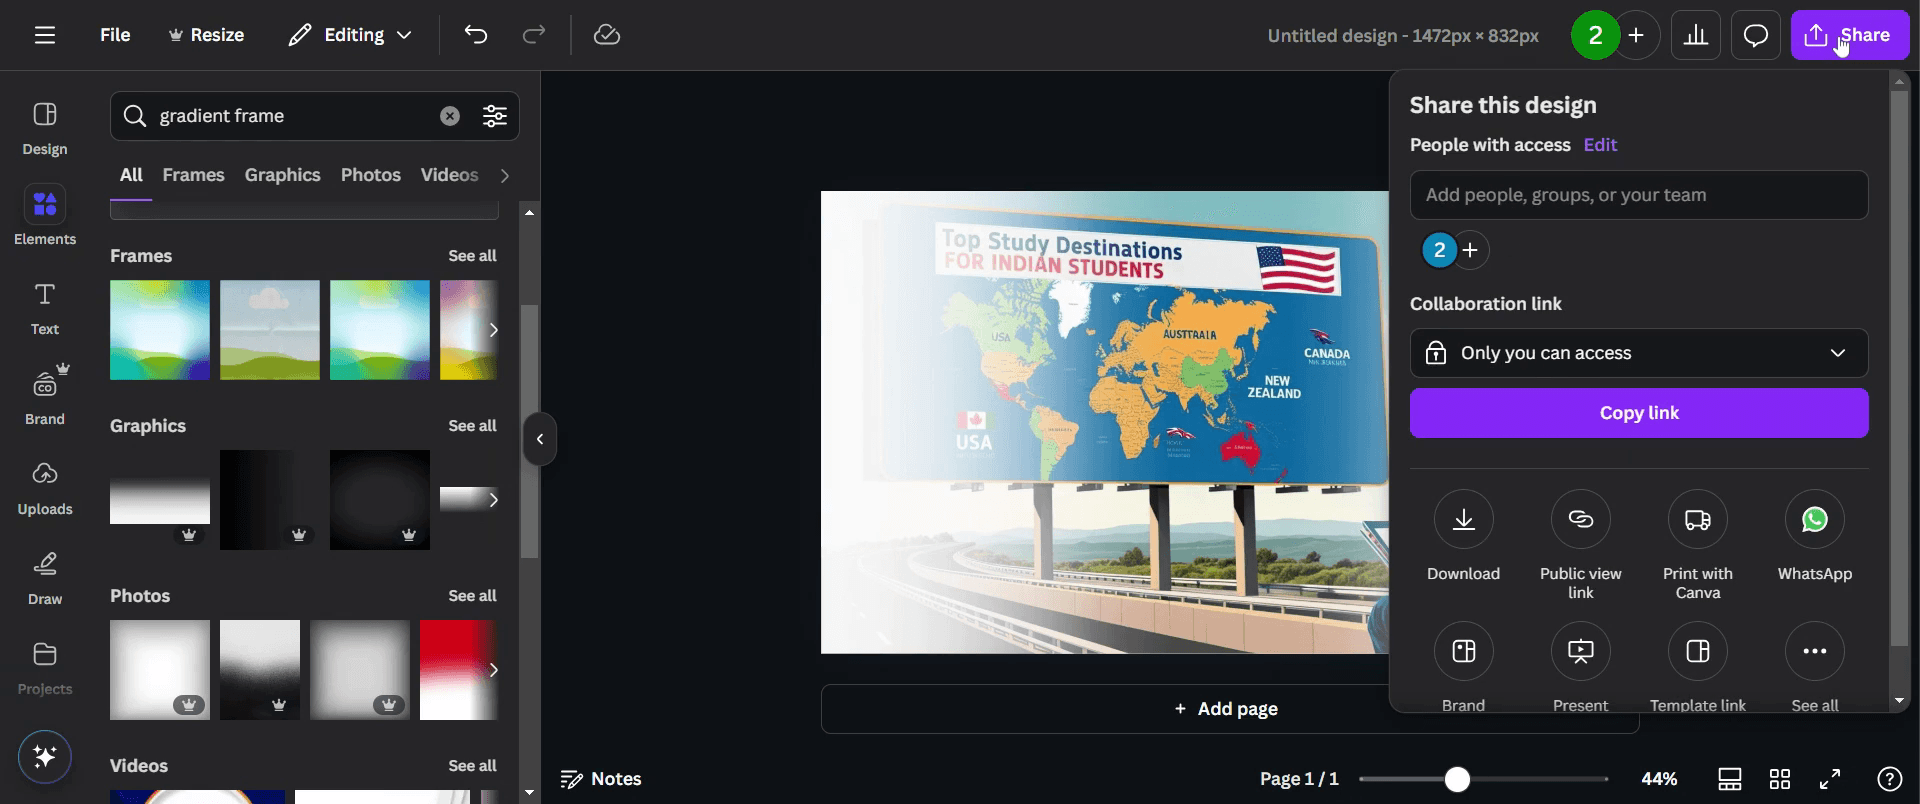Viewport: 1920px width, 804px height.
Task: Collapse the side panel arrow
Action: (540, 439)
